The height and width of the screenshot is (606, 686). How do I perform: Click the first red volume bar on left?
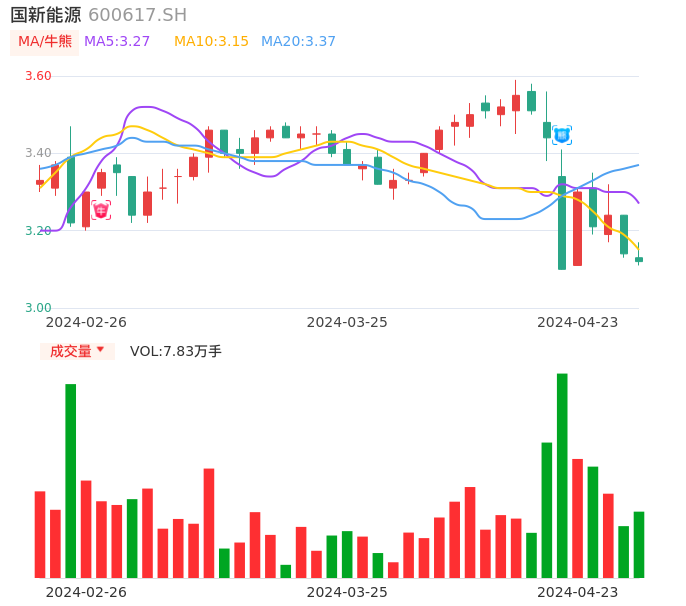(40, 534)
